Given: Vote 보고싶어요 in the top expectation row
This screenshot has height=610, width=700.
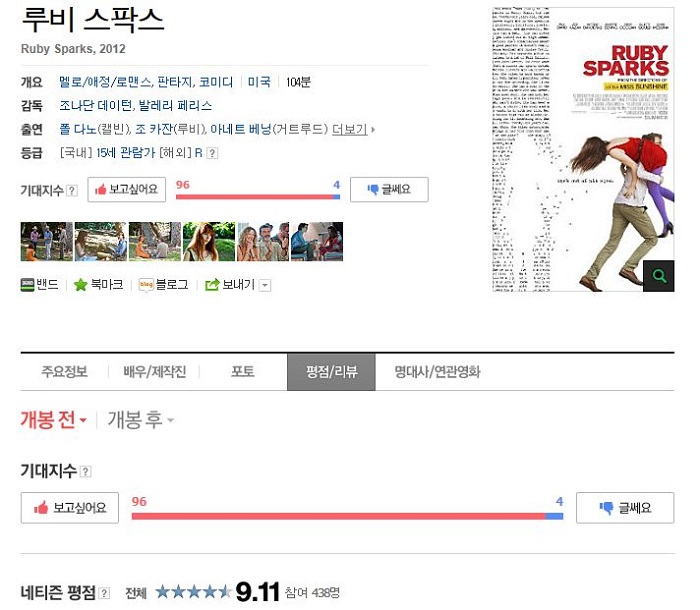Looking at the screenshot, I should [126, 190].
